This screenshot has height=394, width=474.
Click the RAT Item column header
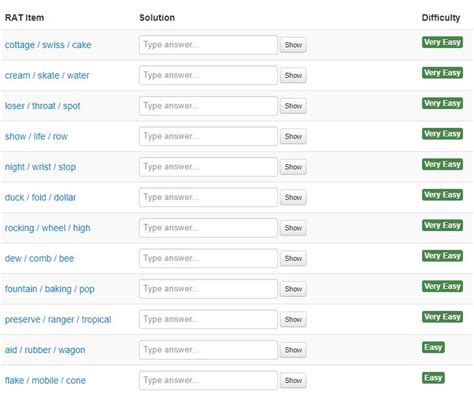coord(24,18)
